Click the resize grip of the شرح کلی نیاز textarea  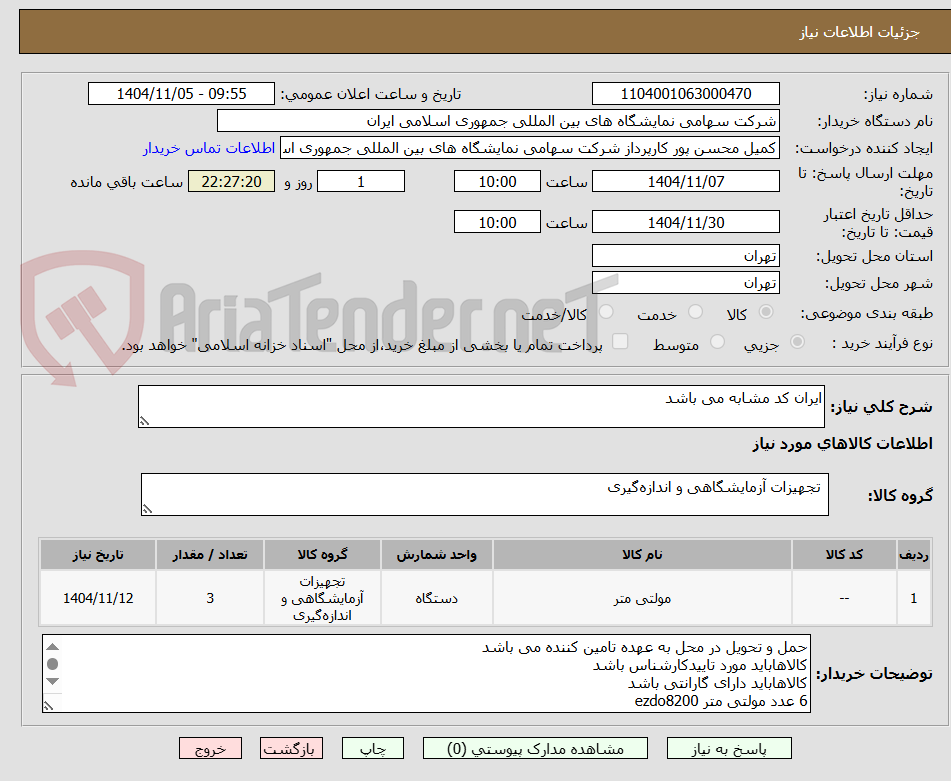point(143,422)
